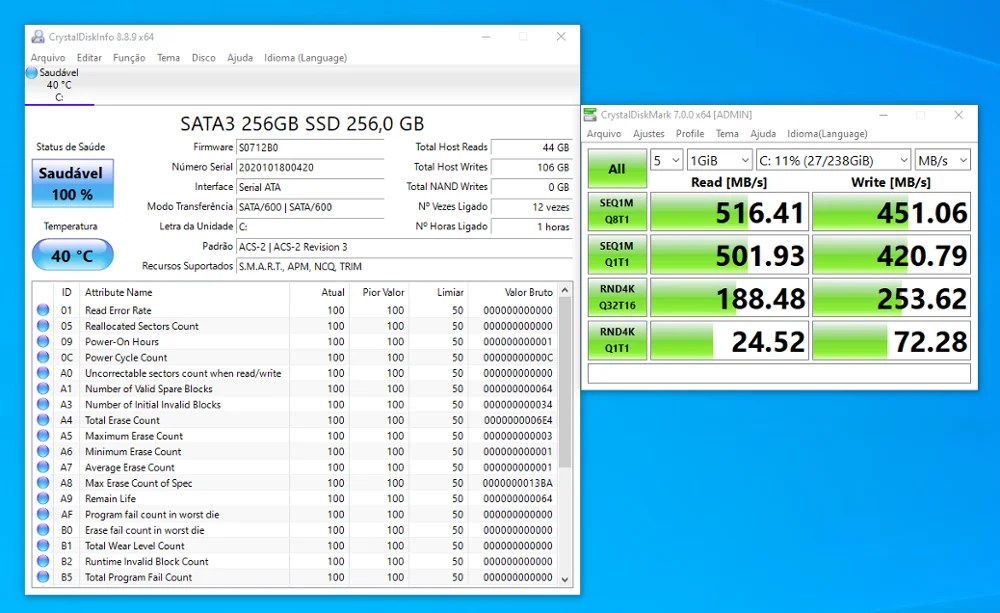Run all benchmarks with the All button
The height and width of the screenshot is (613, 1000).
click(x=617, y=168)
